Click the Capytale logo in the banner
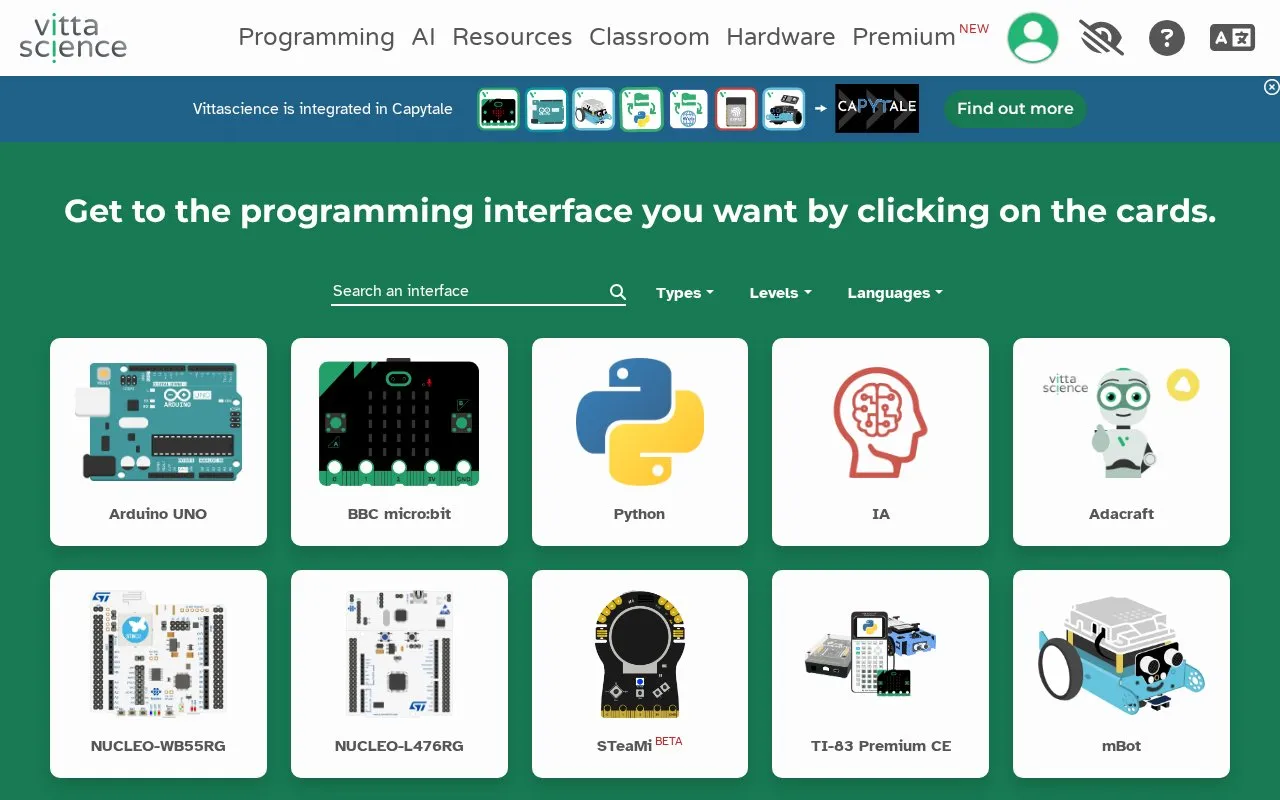 pyautogui.click(x=877, y=108)
